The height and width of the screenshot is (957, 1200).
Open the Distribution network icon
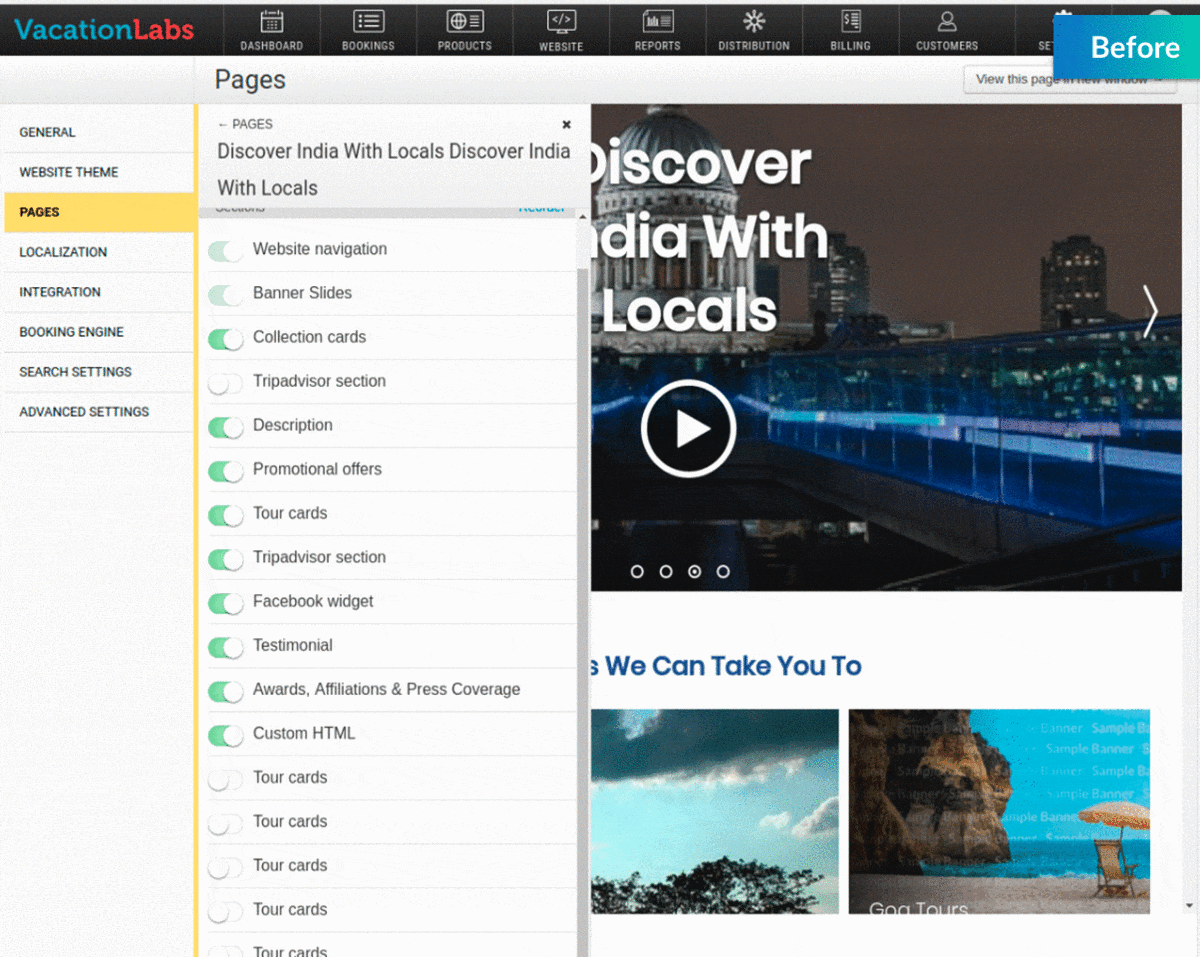tap(753, 21)
